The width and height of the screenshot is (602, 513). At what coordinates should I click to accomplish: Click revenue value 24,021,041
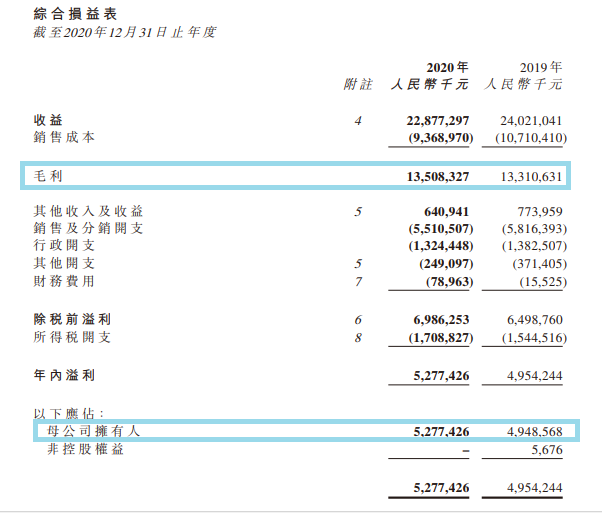click(x=531, y=121)
